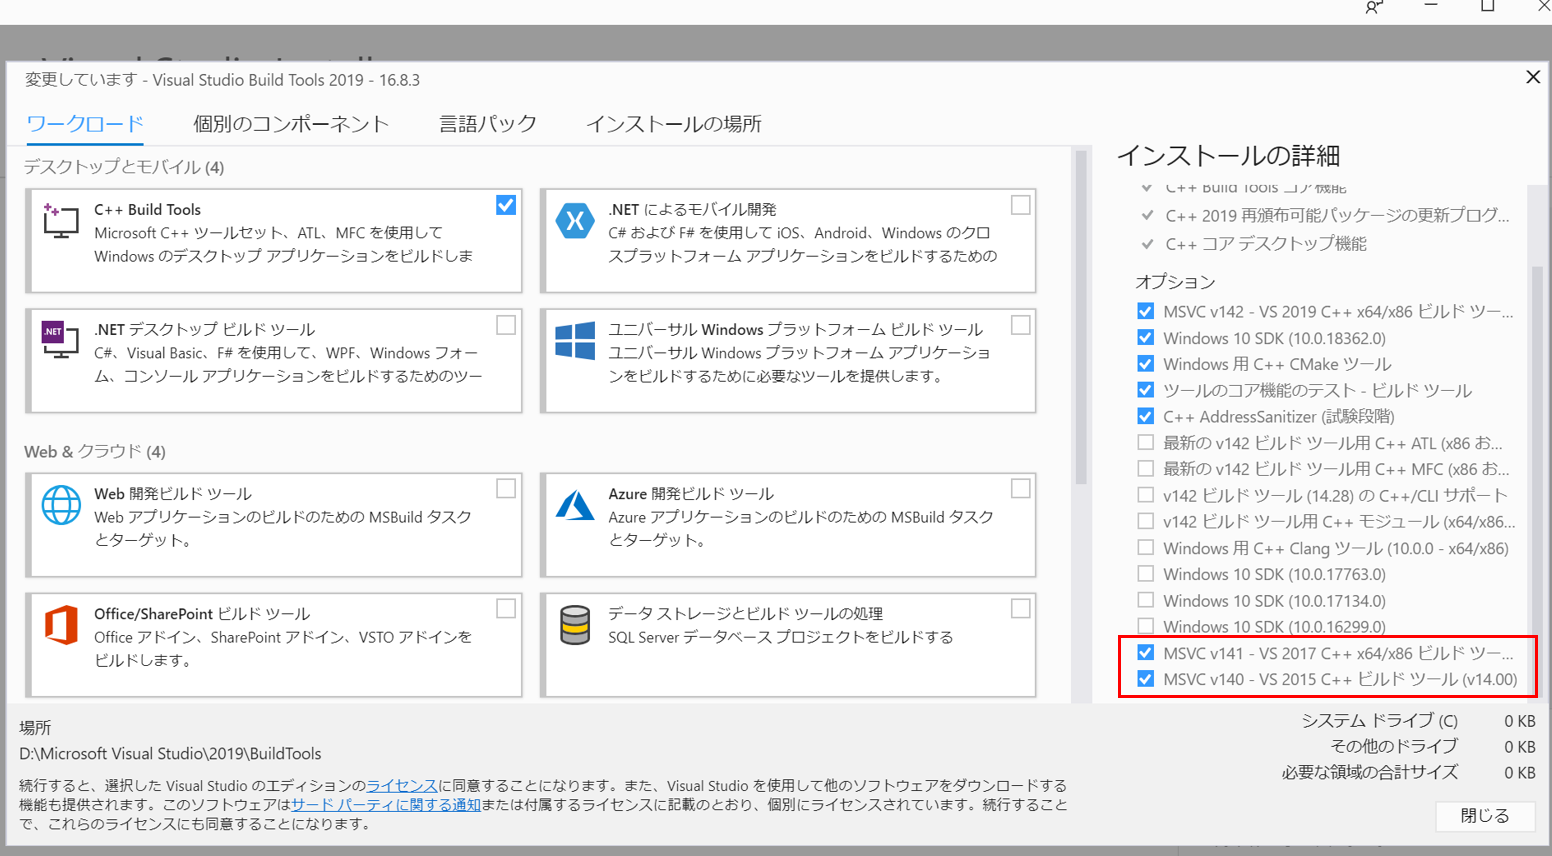Click the C++ 2019 再頒布可能パッケージ item
1552x856 pixels.
point(1337,215)
